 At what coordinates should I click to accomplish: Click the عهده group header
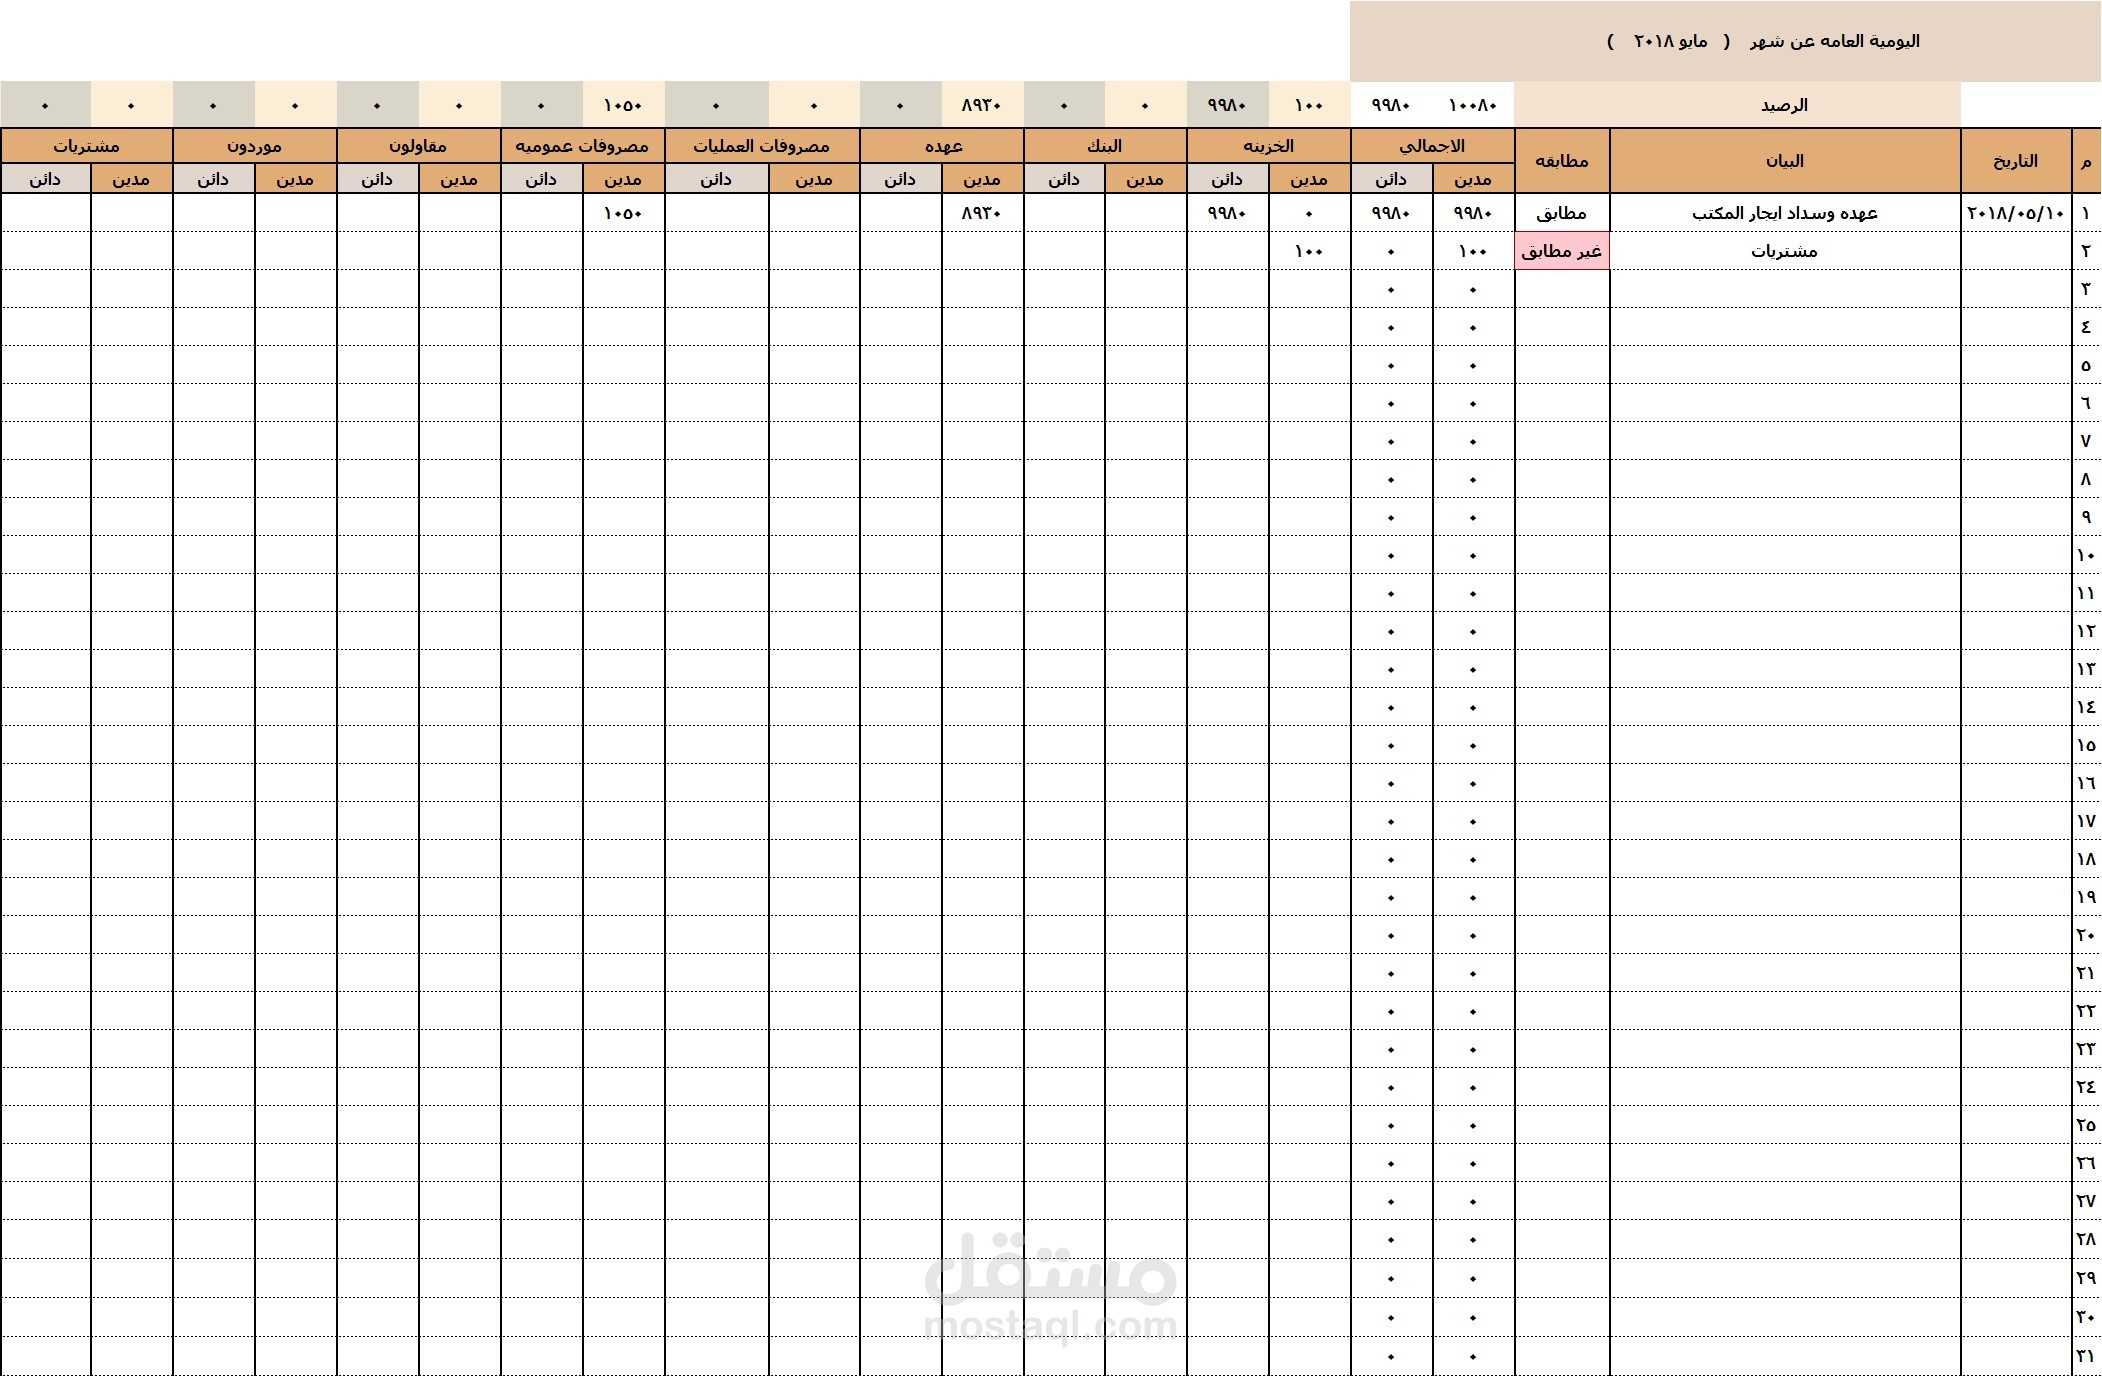pyautogui.click(x=942, y=146)
